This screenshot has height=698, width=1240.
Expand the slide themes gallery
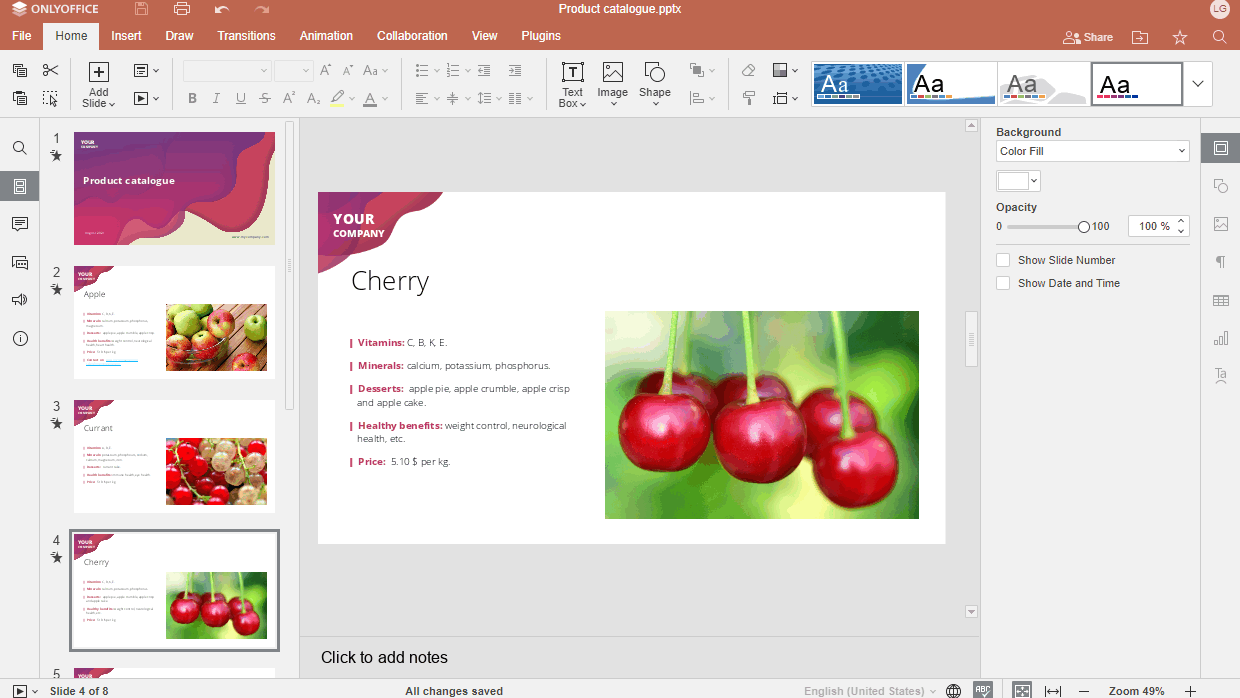[1198, 84]
